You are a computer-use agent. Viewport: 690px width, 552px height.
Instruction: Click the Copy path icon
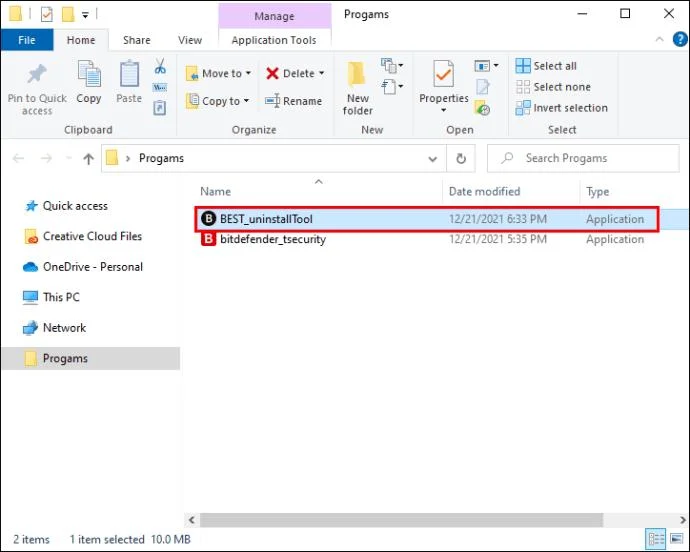(160, 87)
